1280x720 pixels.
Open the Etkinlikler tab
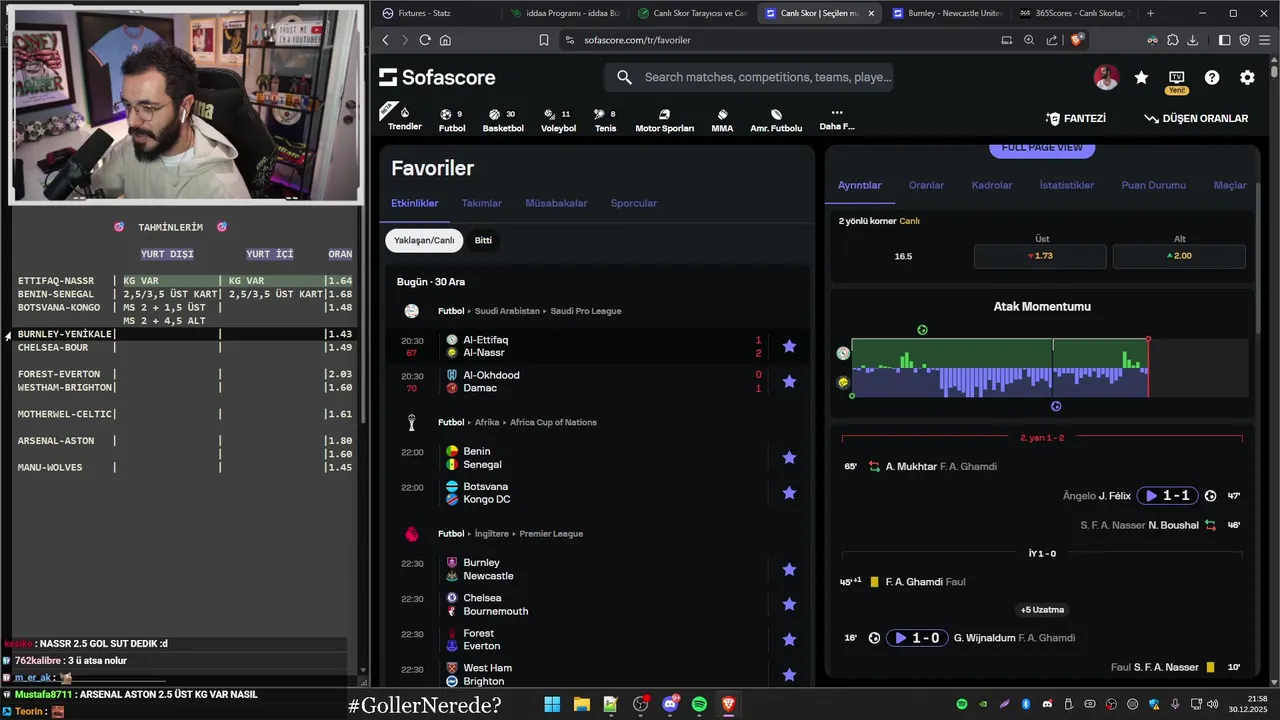[x=414, y=203]
